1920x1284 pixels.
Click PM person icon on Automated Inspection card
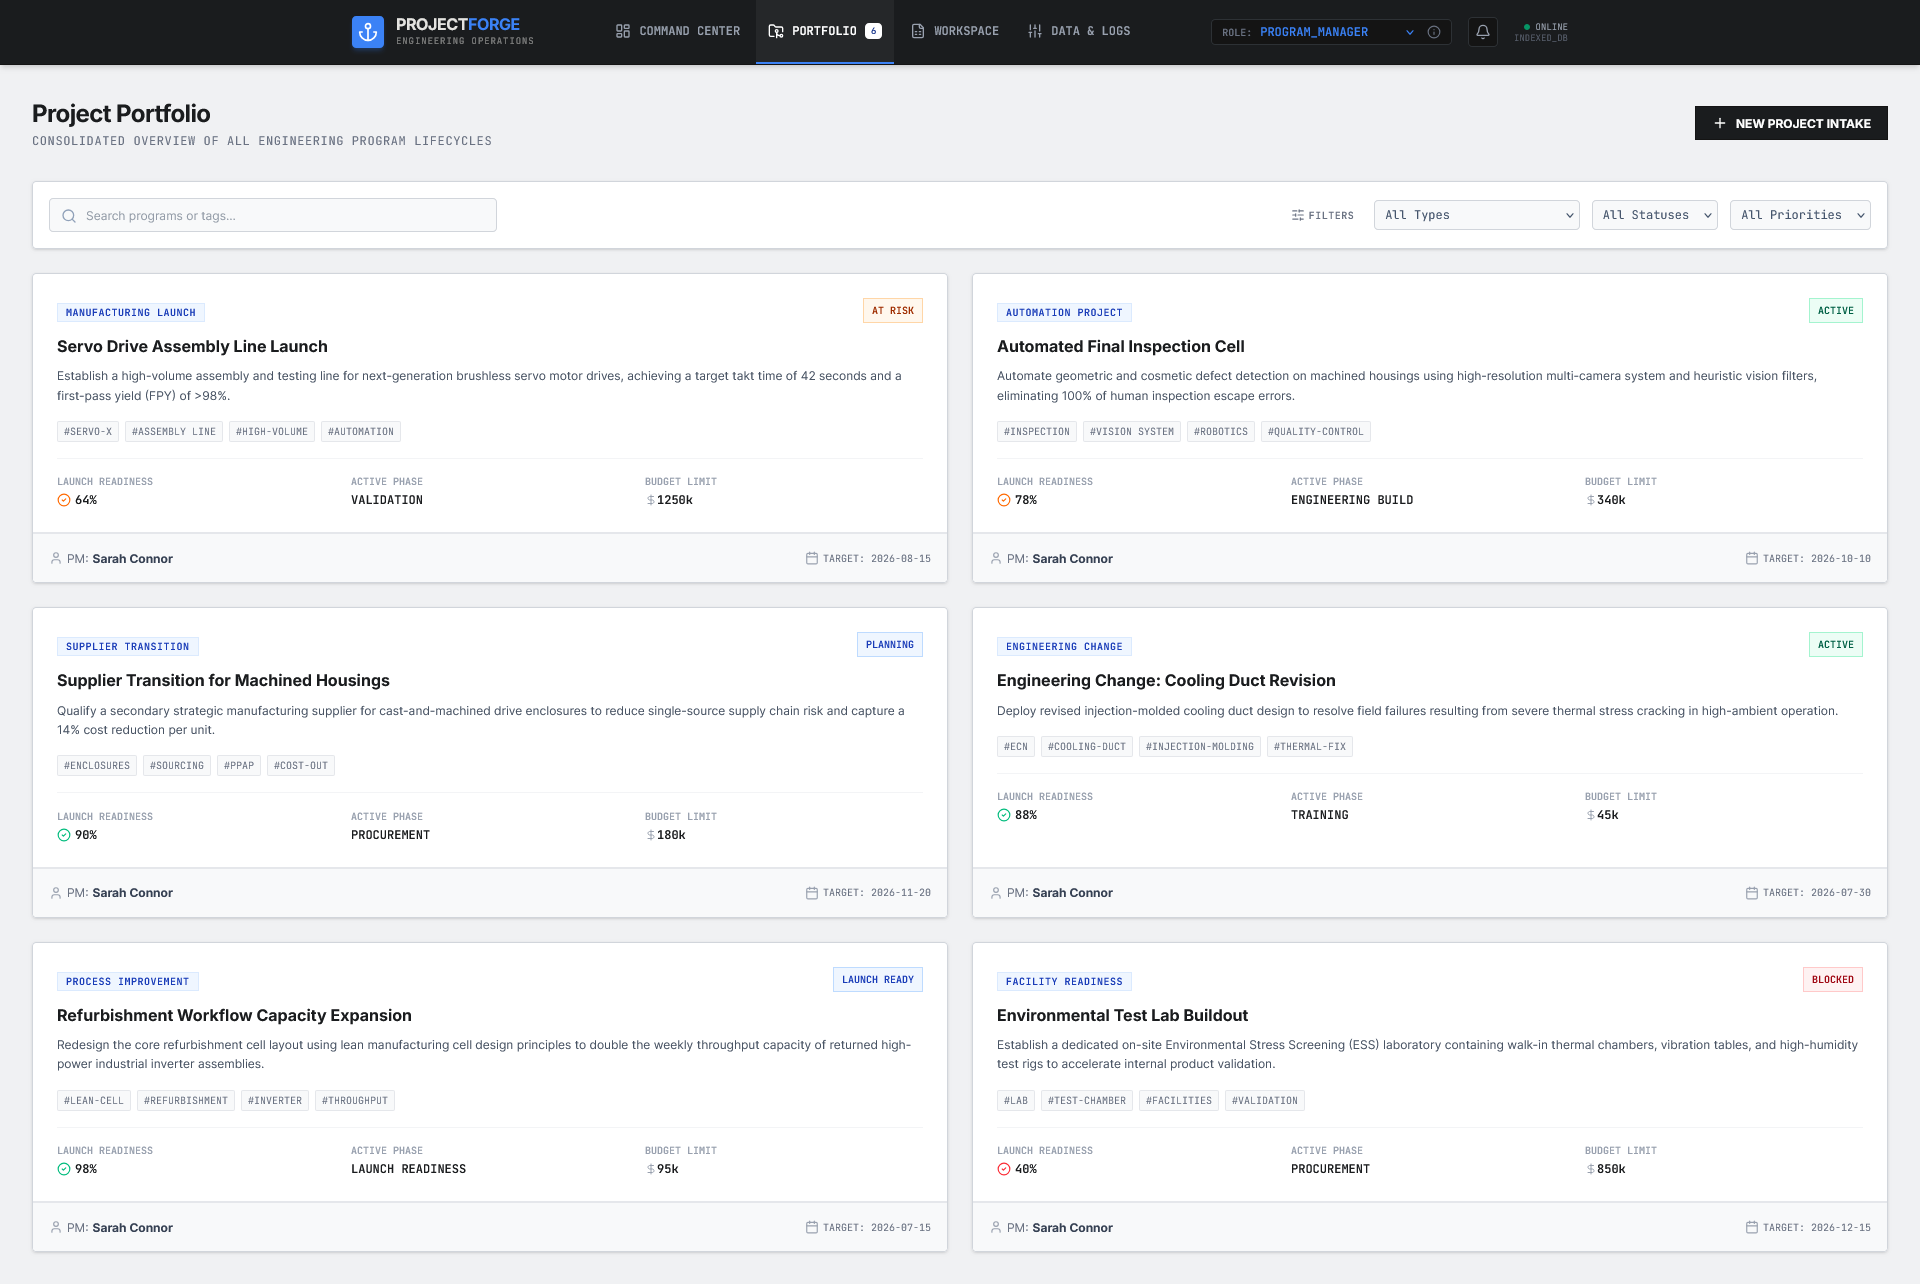996,558
